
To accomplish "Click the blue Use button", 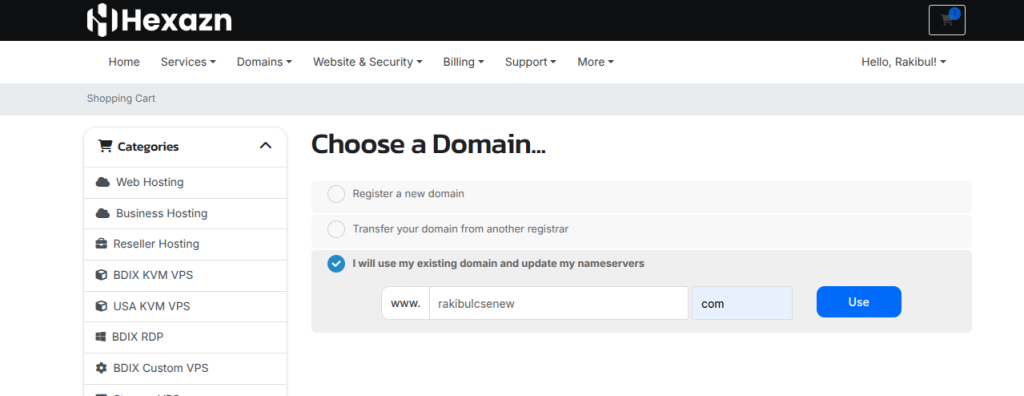I will pos(859,302).
